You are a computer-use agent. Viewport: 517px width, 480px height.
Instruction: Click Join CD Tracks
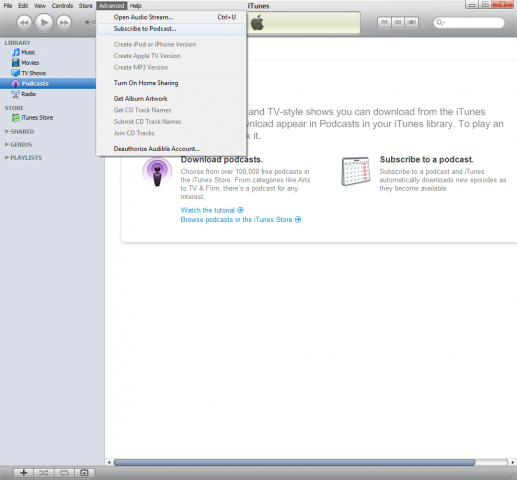click(x=171, y=133)
